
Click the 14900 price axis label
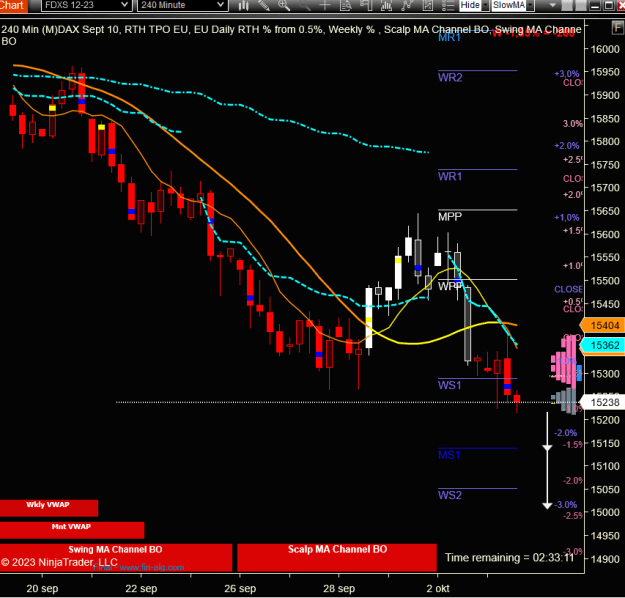click(x=605, y=559)
